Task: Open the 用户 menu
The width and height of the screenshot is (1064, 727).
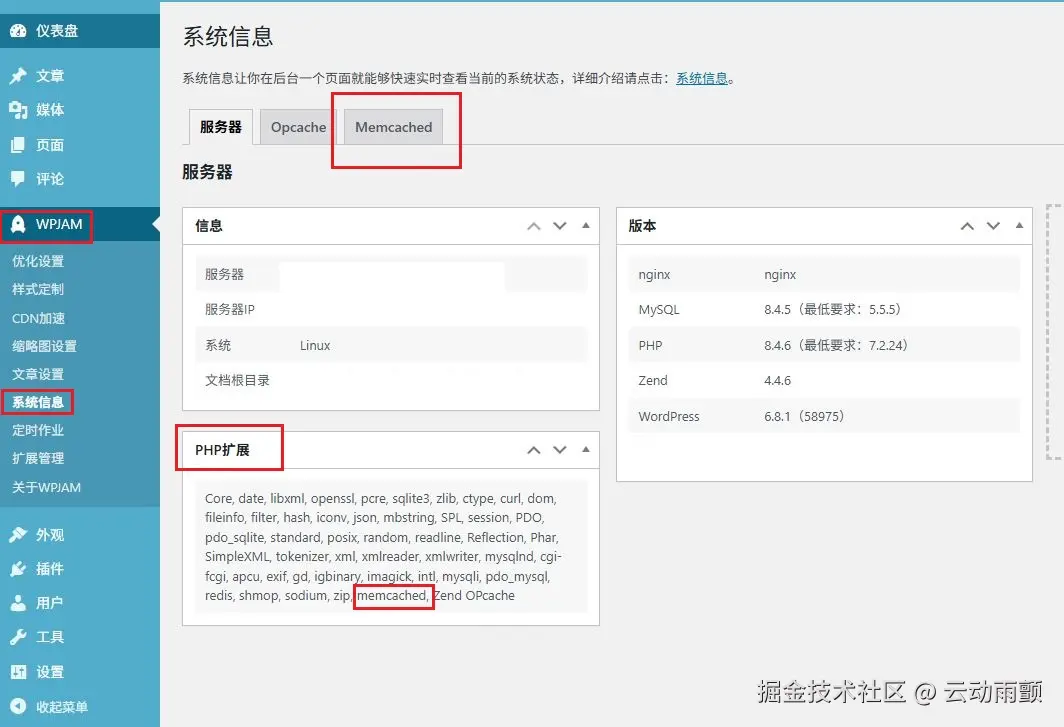Action: pos(80,603)
